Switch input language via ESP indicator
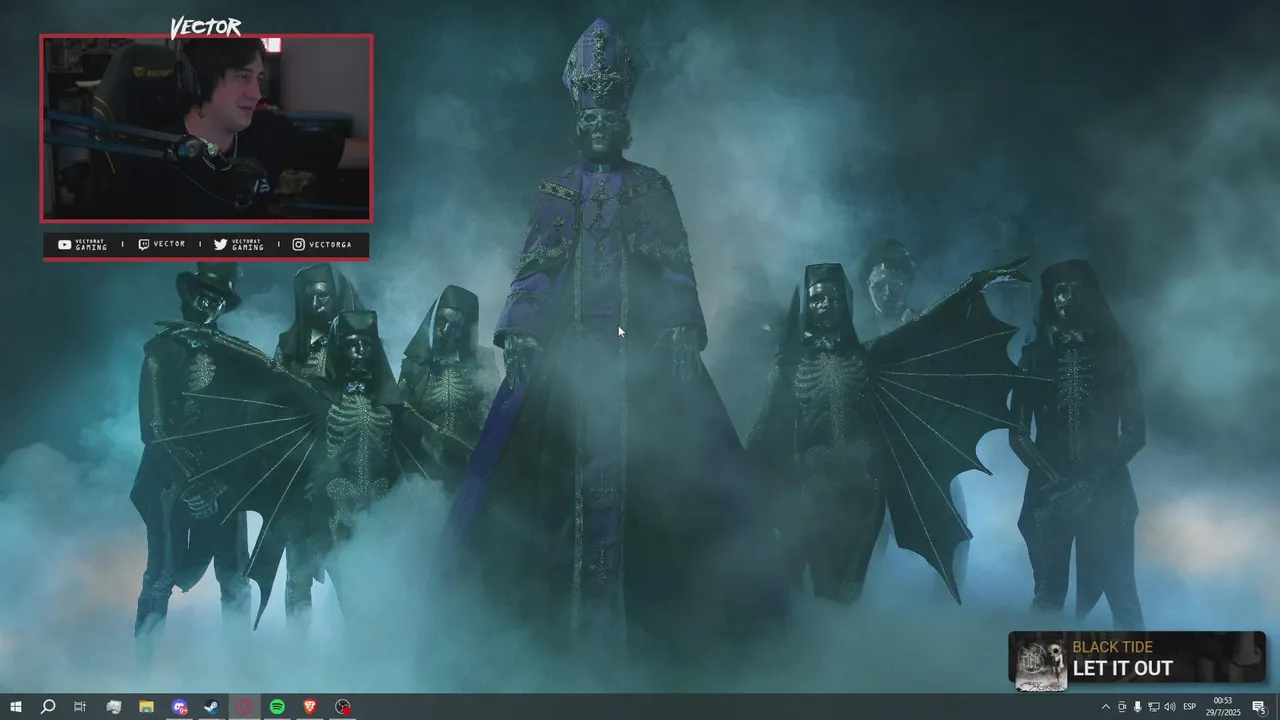1280x720 pixels. click(1190, 707)
